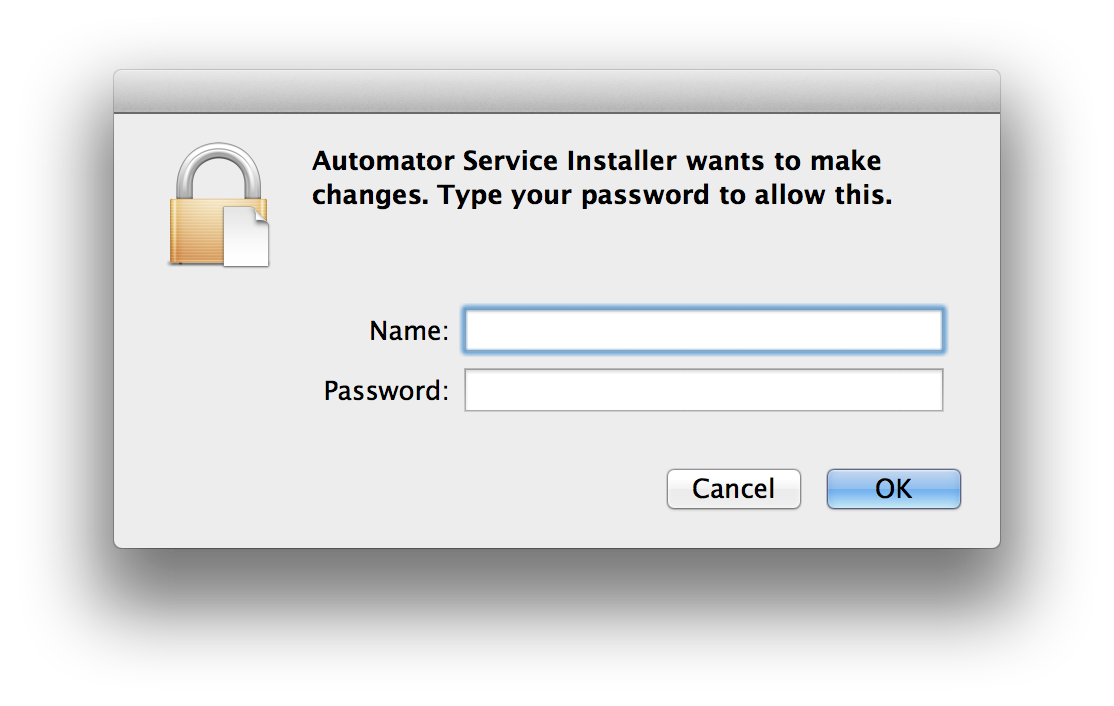Confirm with the OK button
Viewport: 1114px width, 706px height.
point(893,489)
